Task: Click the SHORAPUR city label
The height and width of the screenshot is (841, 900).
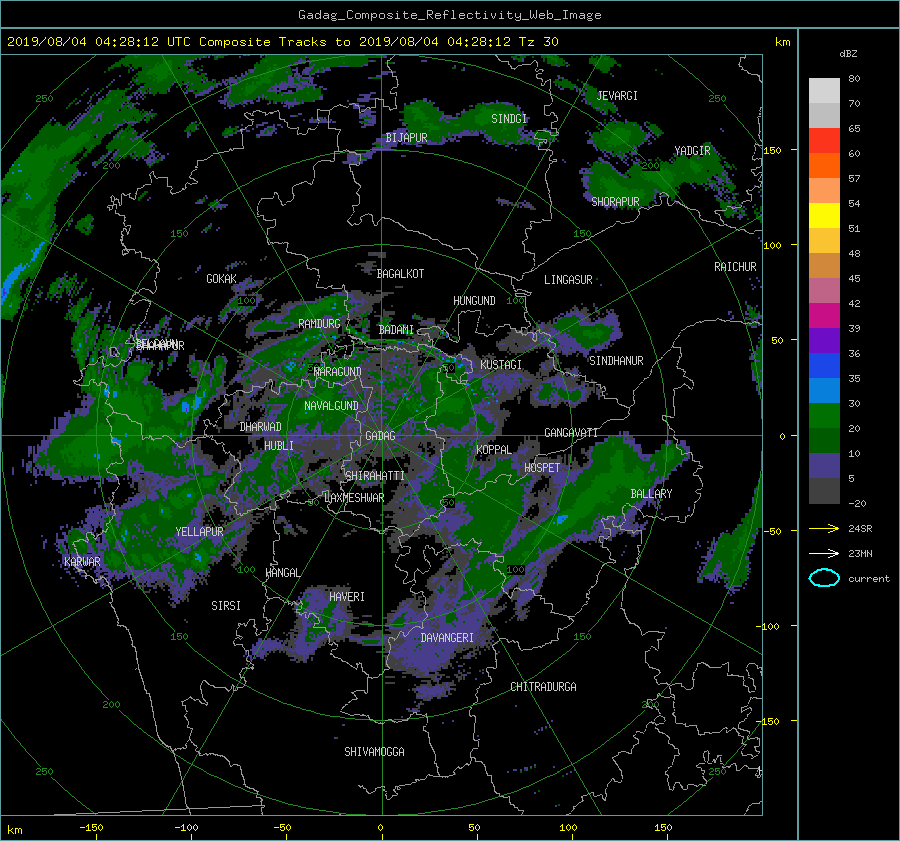Action: (615, 201)
